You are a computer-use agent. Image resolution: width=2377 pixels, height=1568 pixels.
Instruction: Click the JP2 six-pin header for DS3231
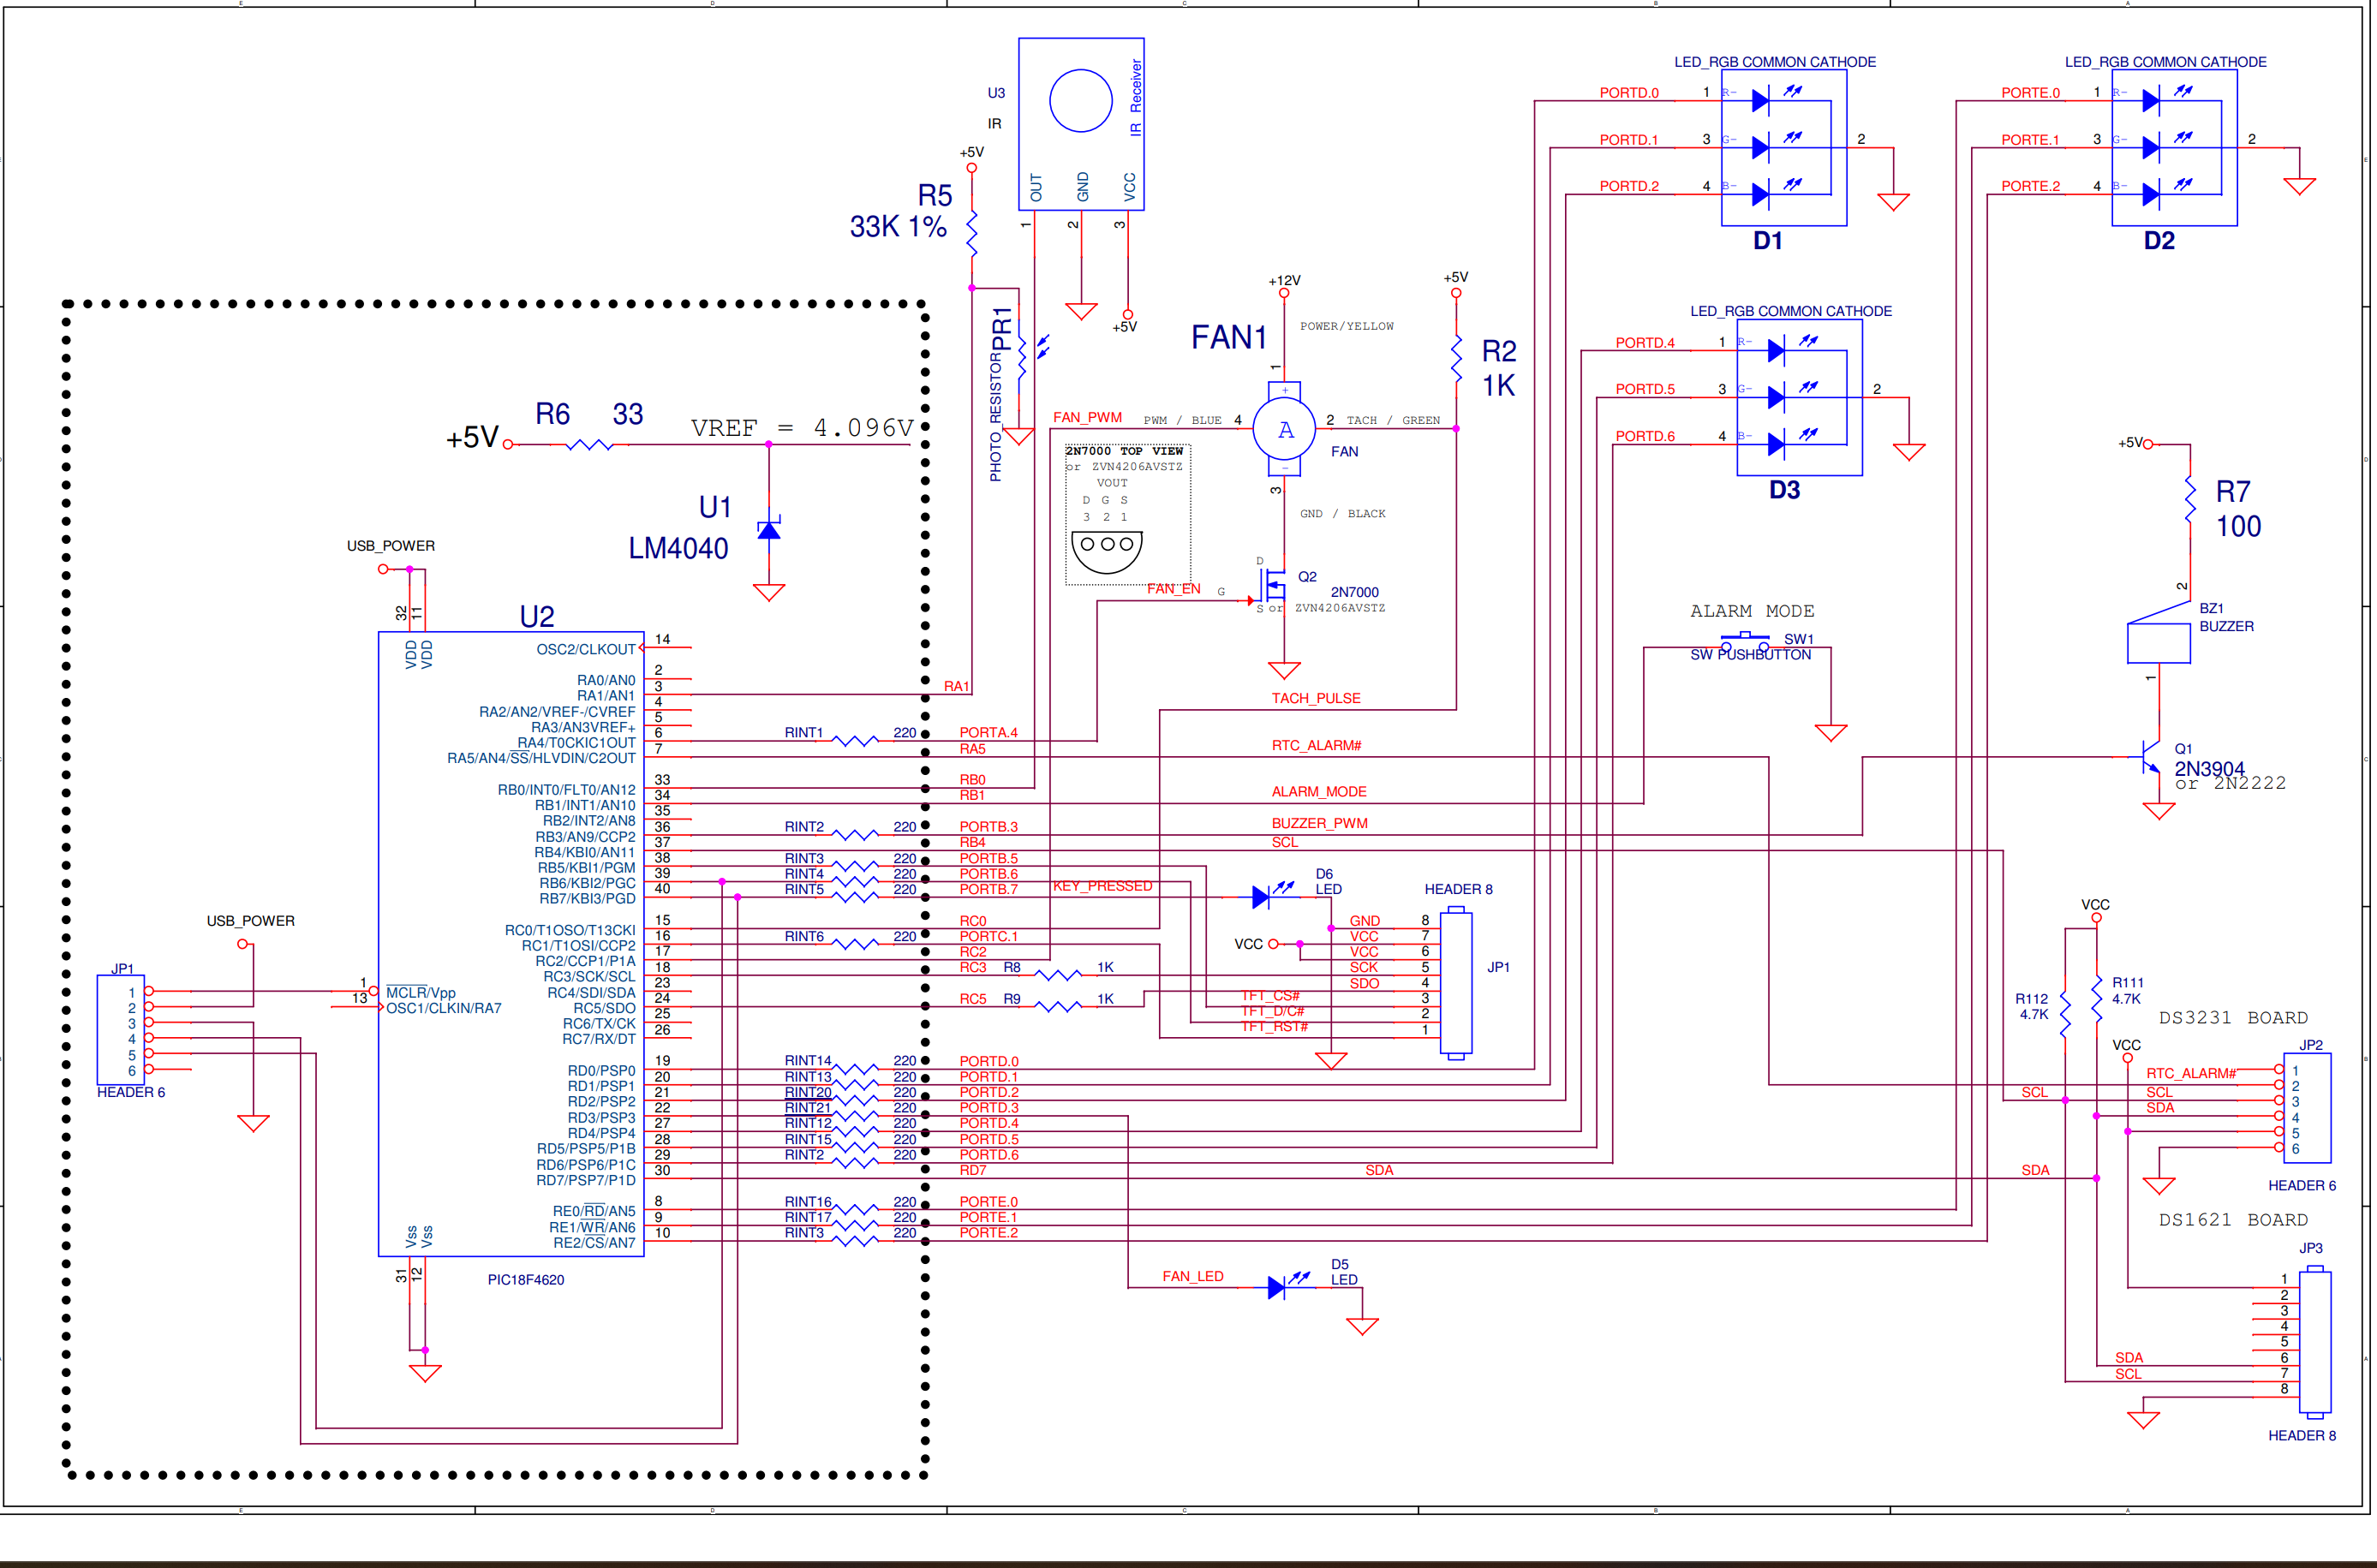[x=2307, y=1108]
